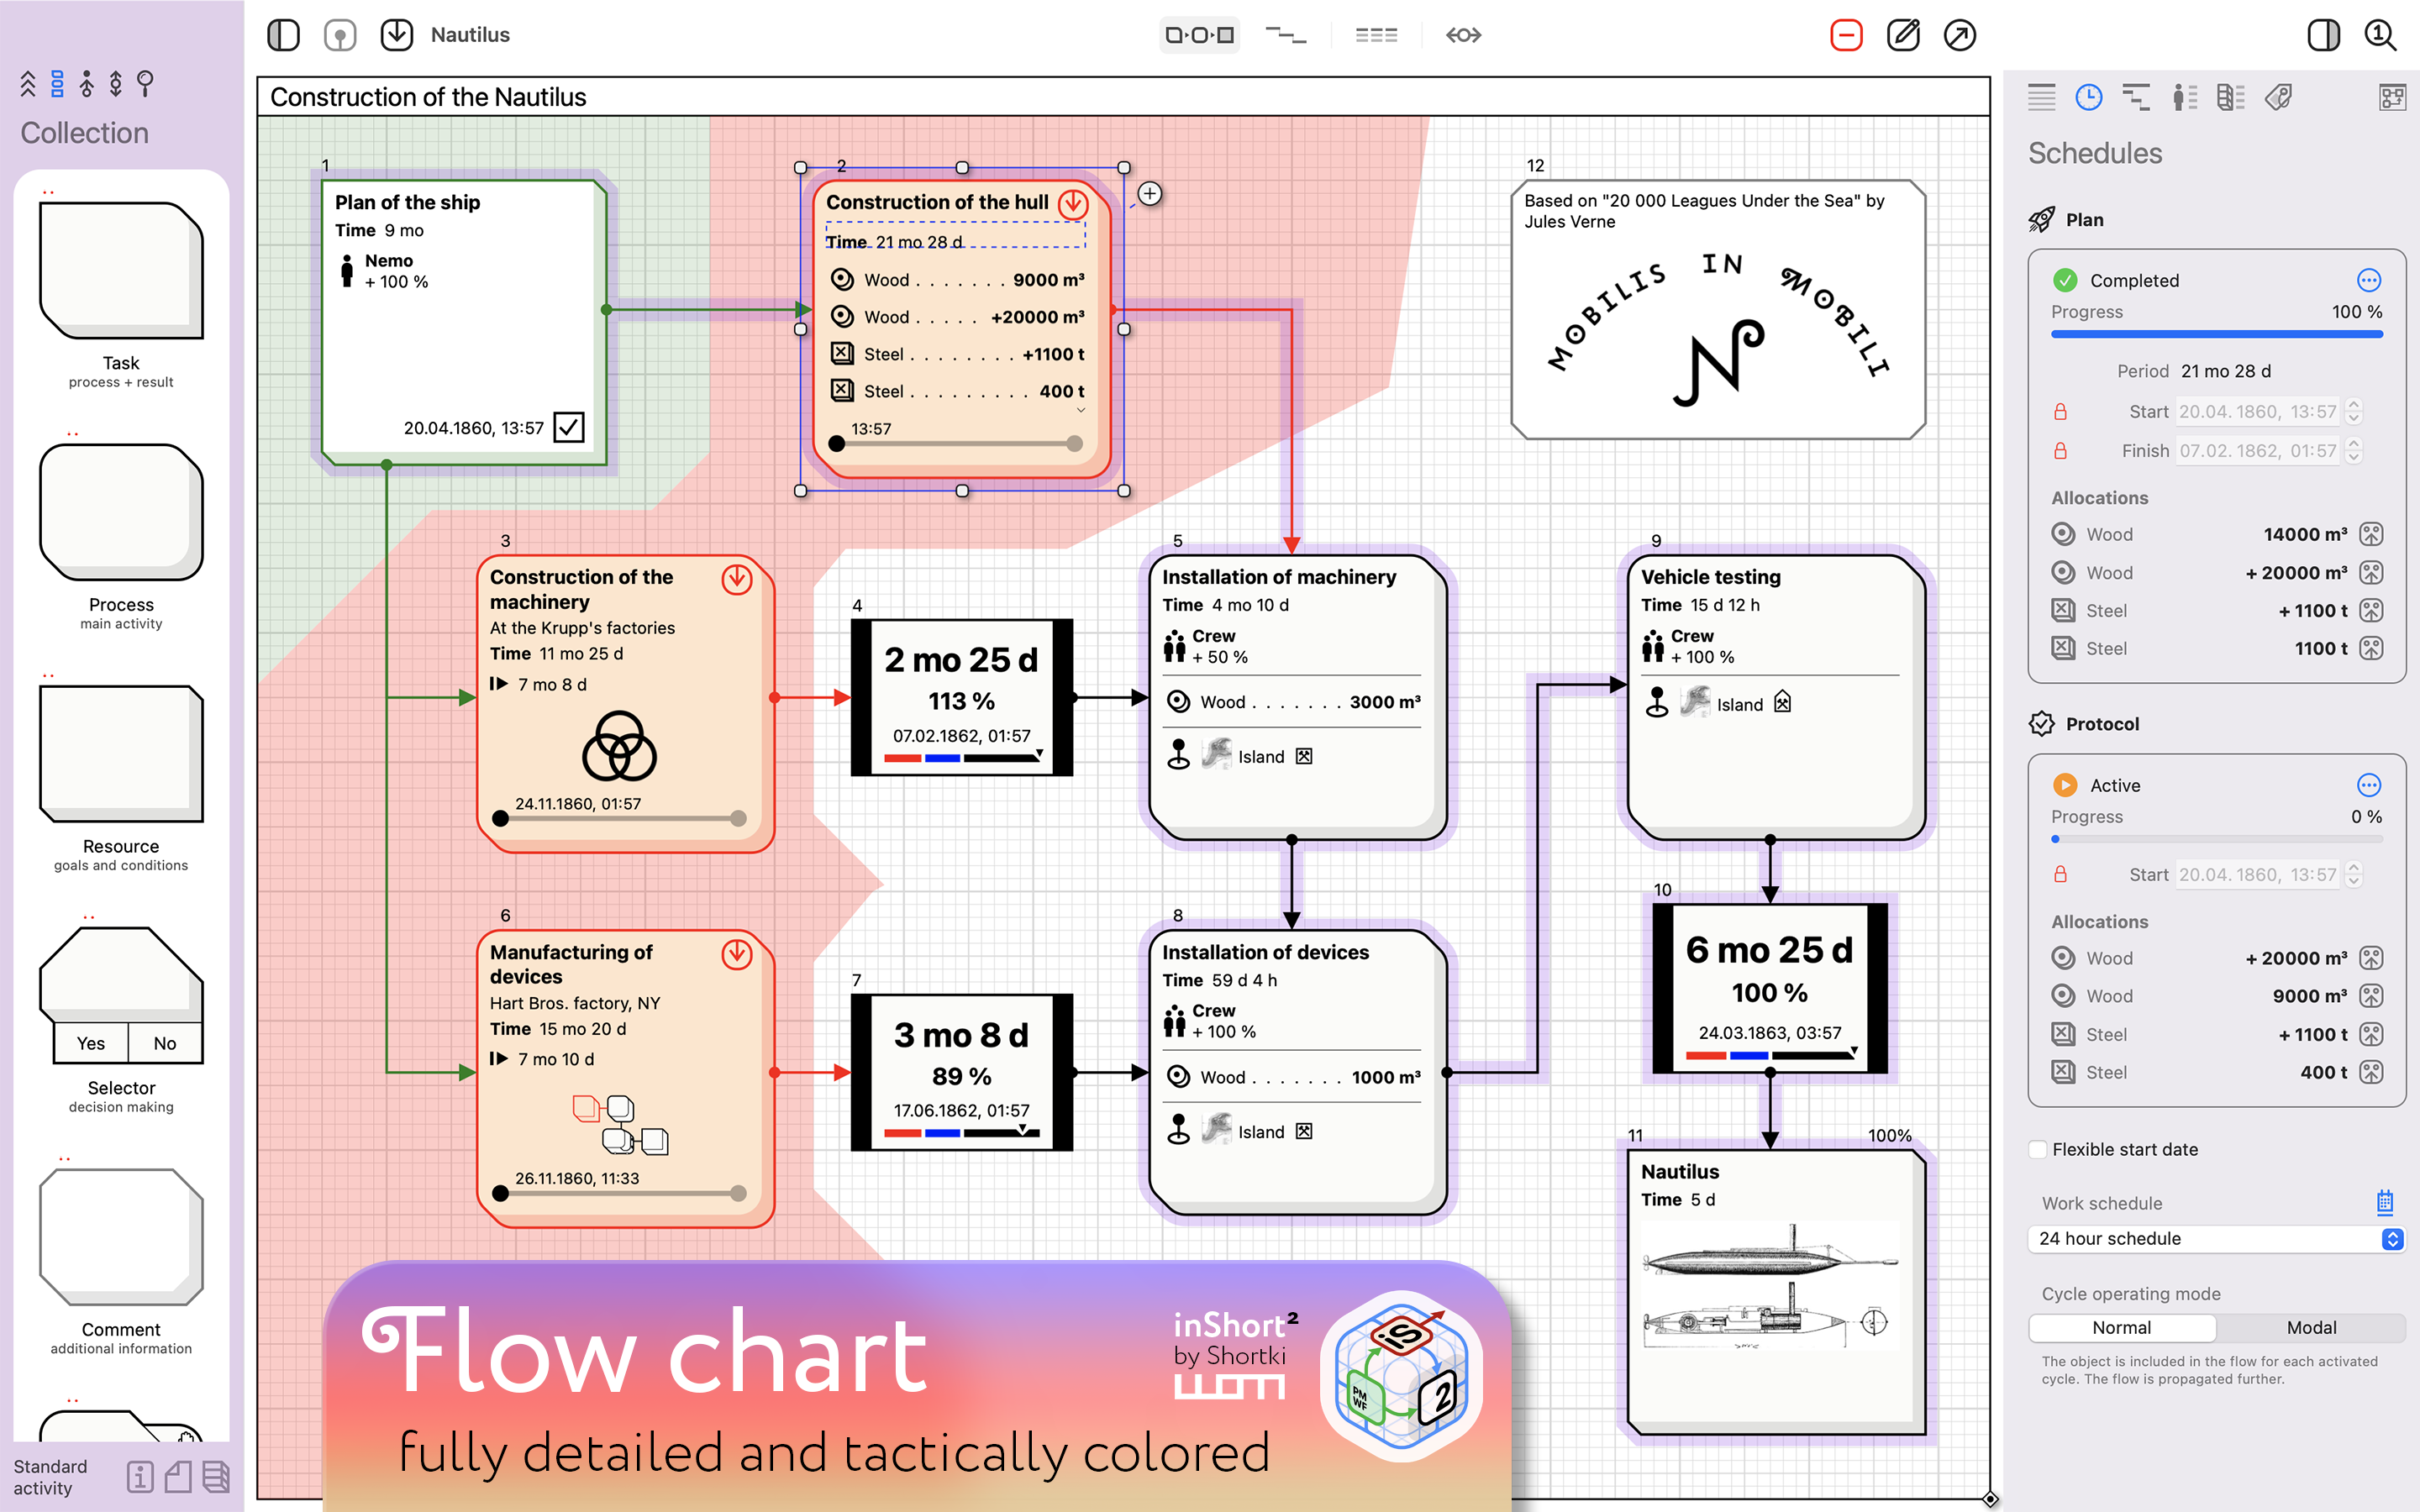The width and height of the screenshot is (2420, 1512).
Task: Click the calendar icon beside Work schedule
Action: [2385, 1201]
